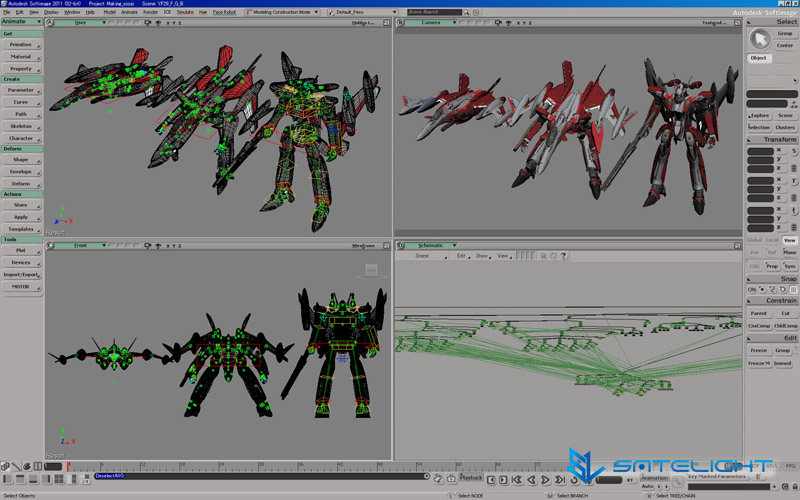Click the next frame step icon
This screenshot has width=800, height=500.
[x=503, y=480]
